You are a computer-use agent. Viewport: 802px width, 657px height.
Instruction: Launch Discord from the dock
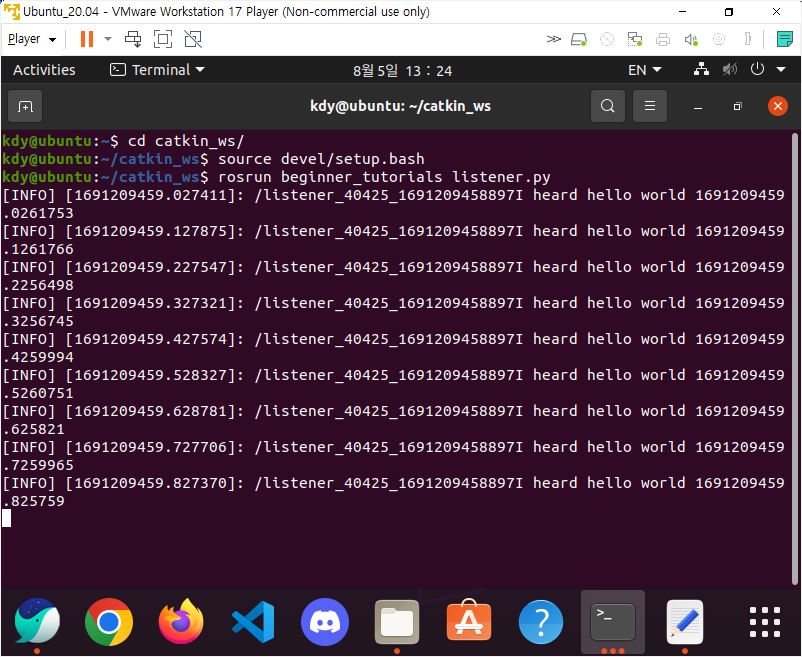click(x=325, y=622)
